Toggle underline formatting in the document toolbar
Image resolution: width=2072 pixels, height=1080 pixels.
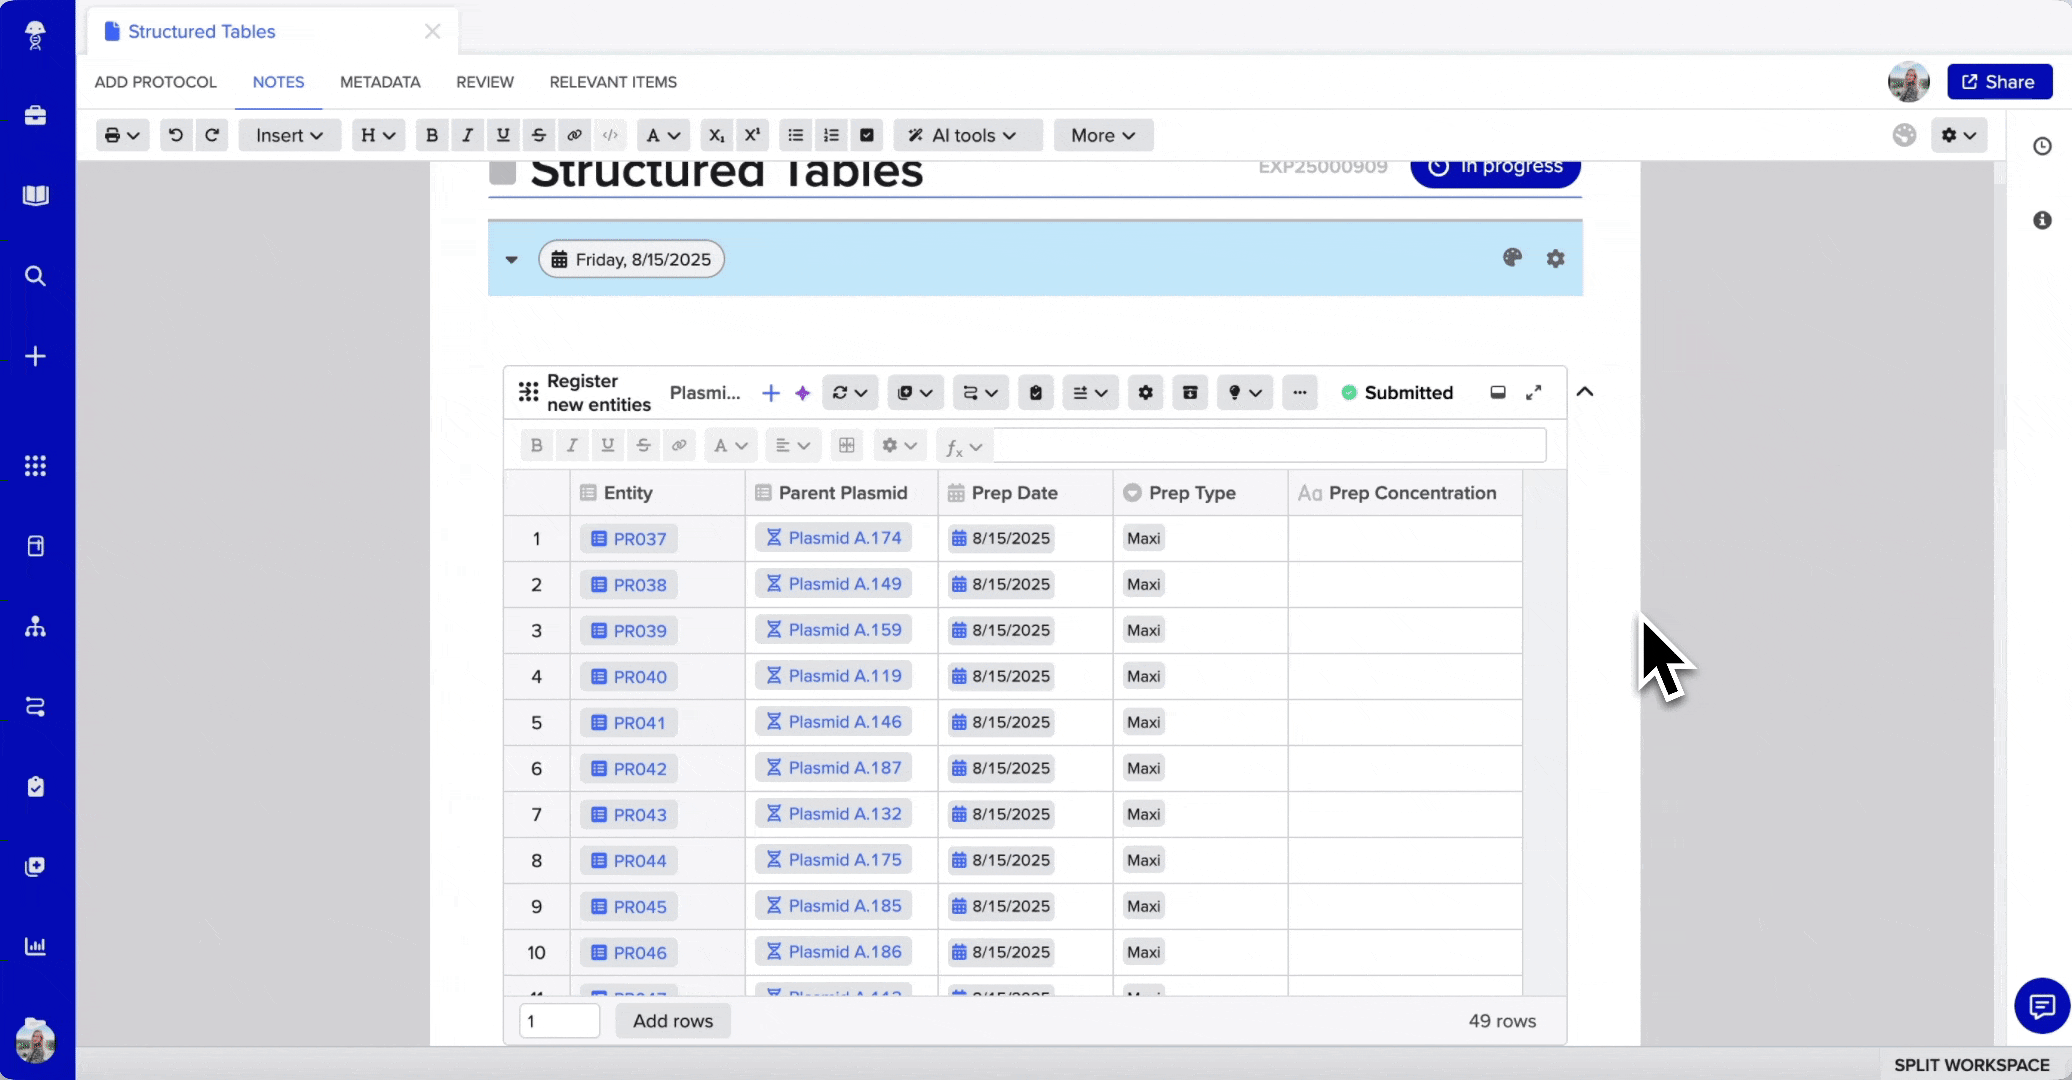point(502,135)
